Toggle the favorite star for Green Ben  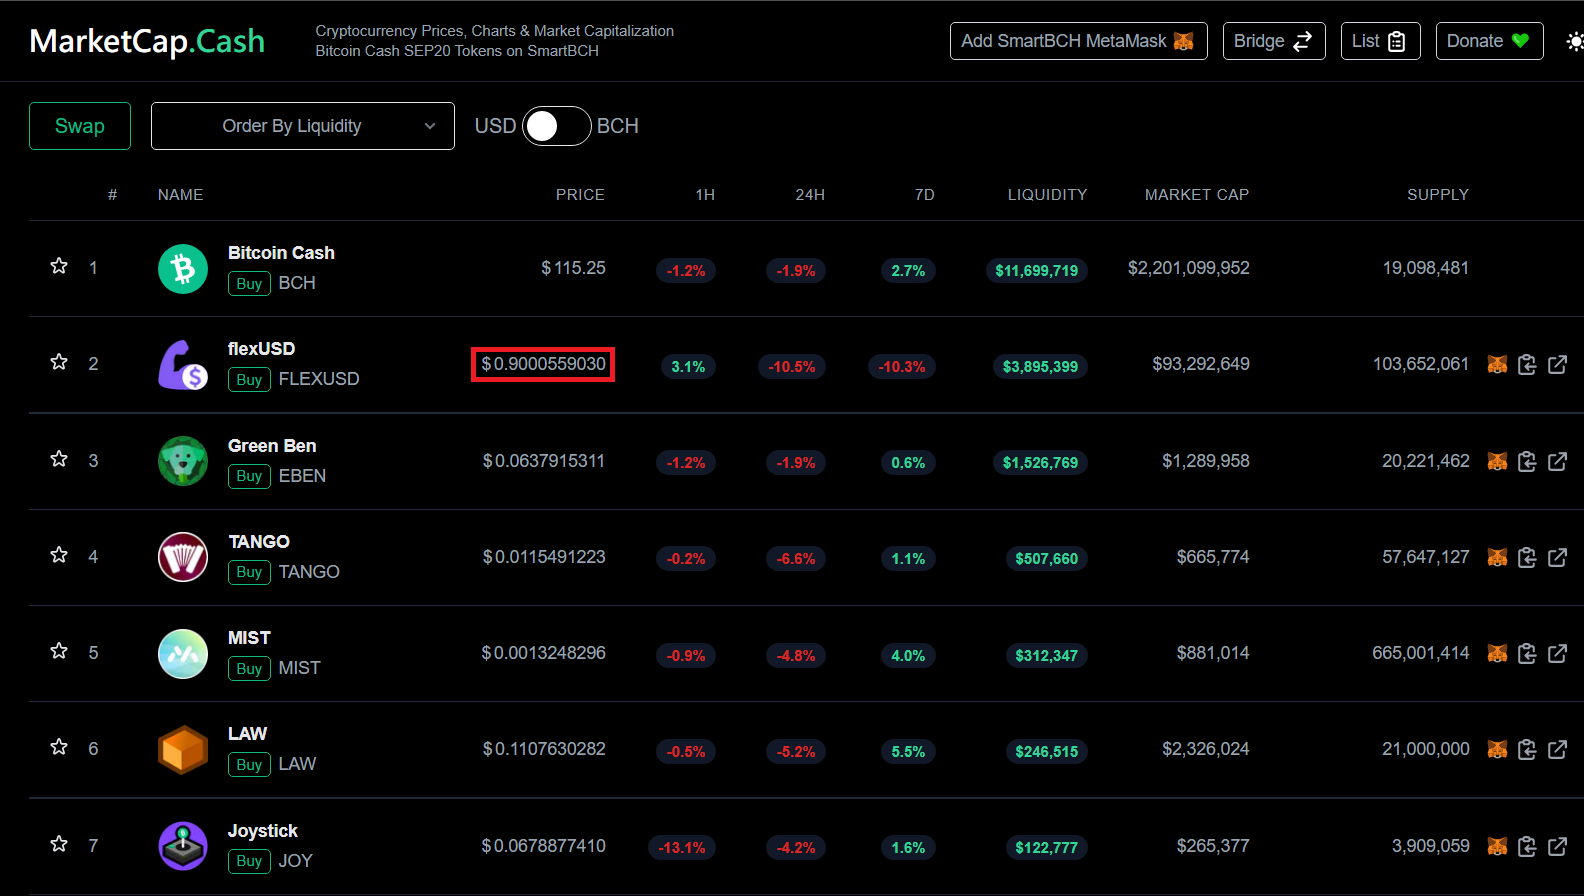pyautogui.click(x=59, y=459)
